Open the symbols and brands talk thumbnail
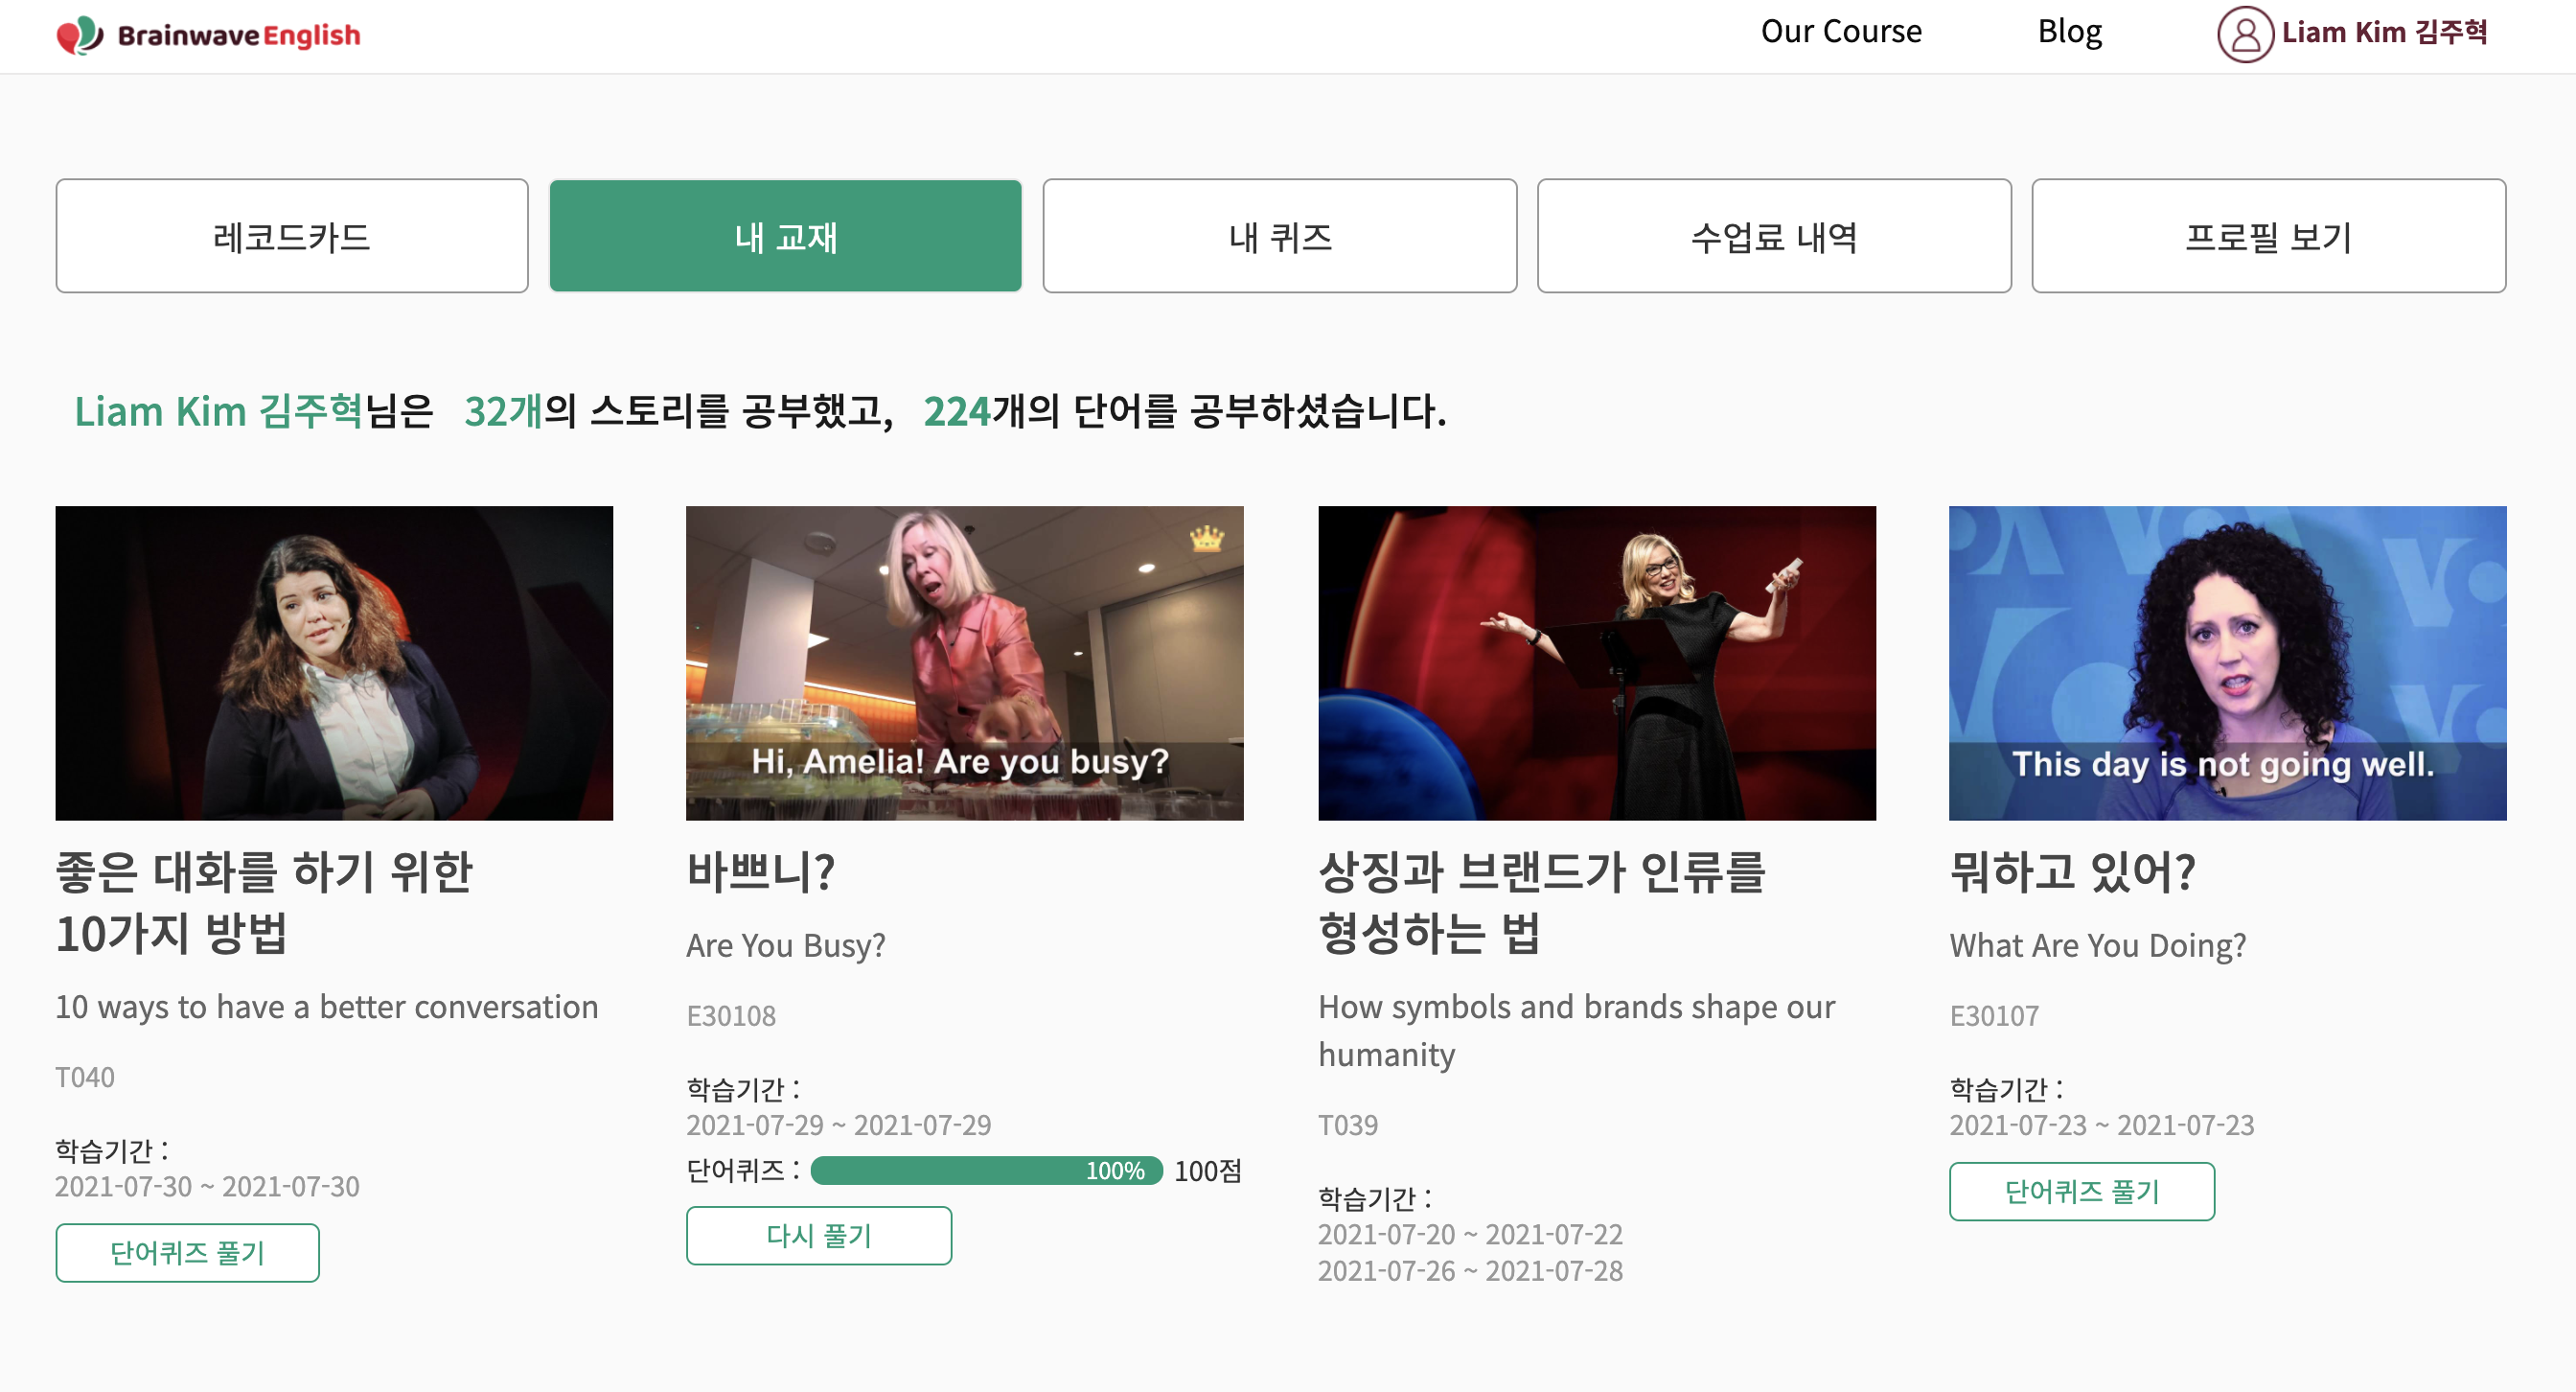 1596,663
